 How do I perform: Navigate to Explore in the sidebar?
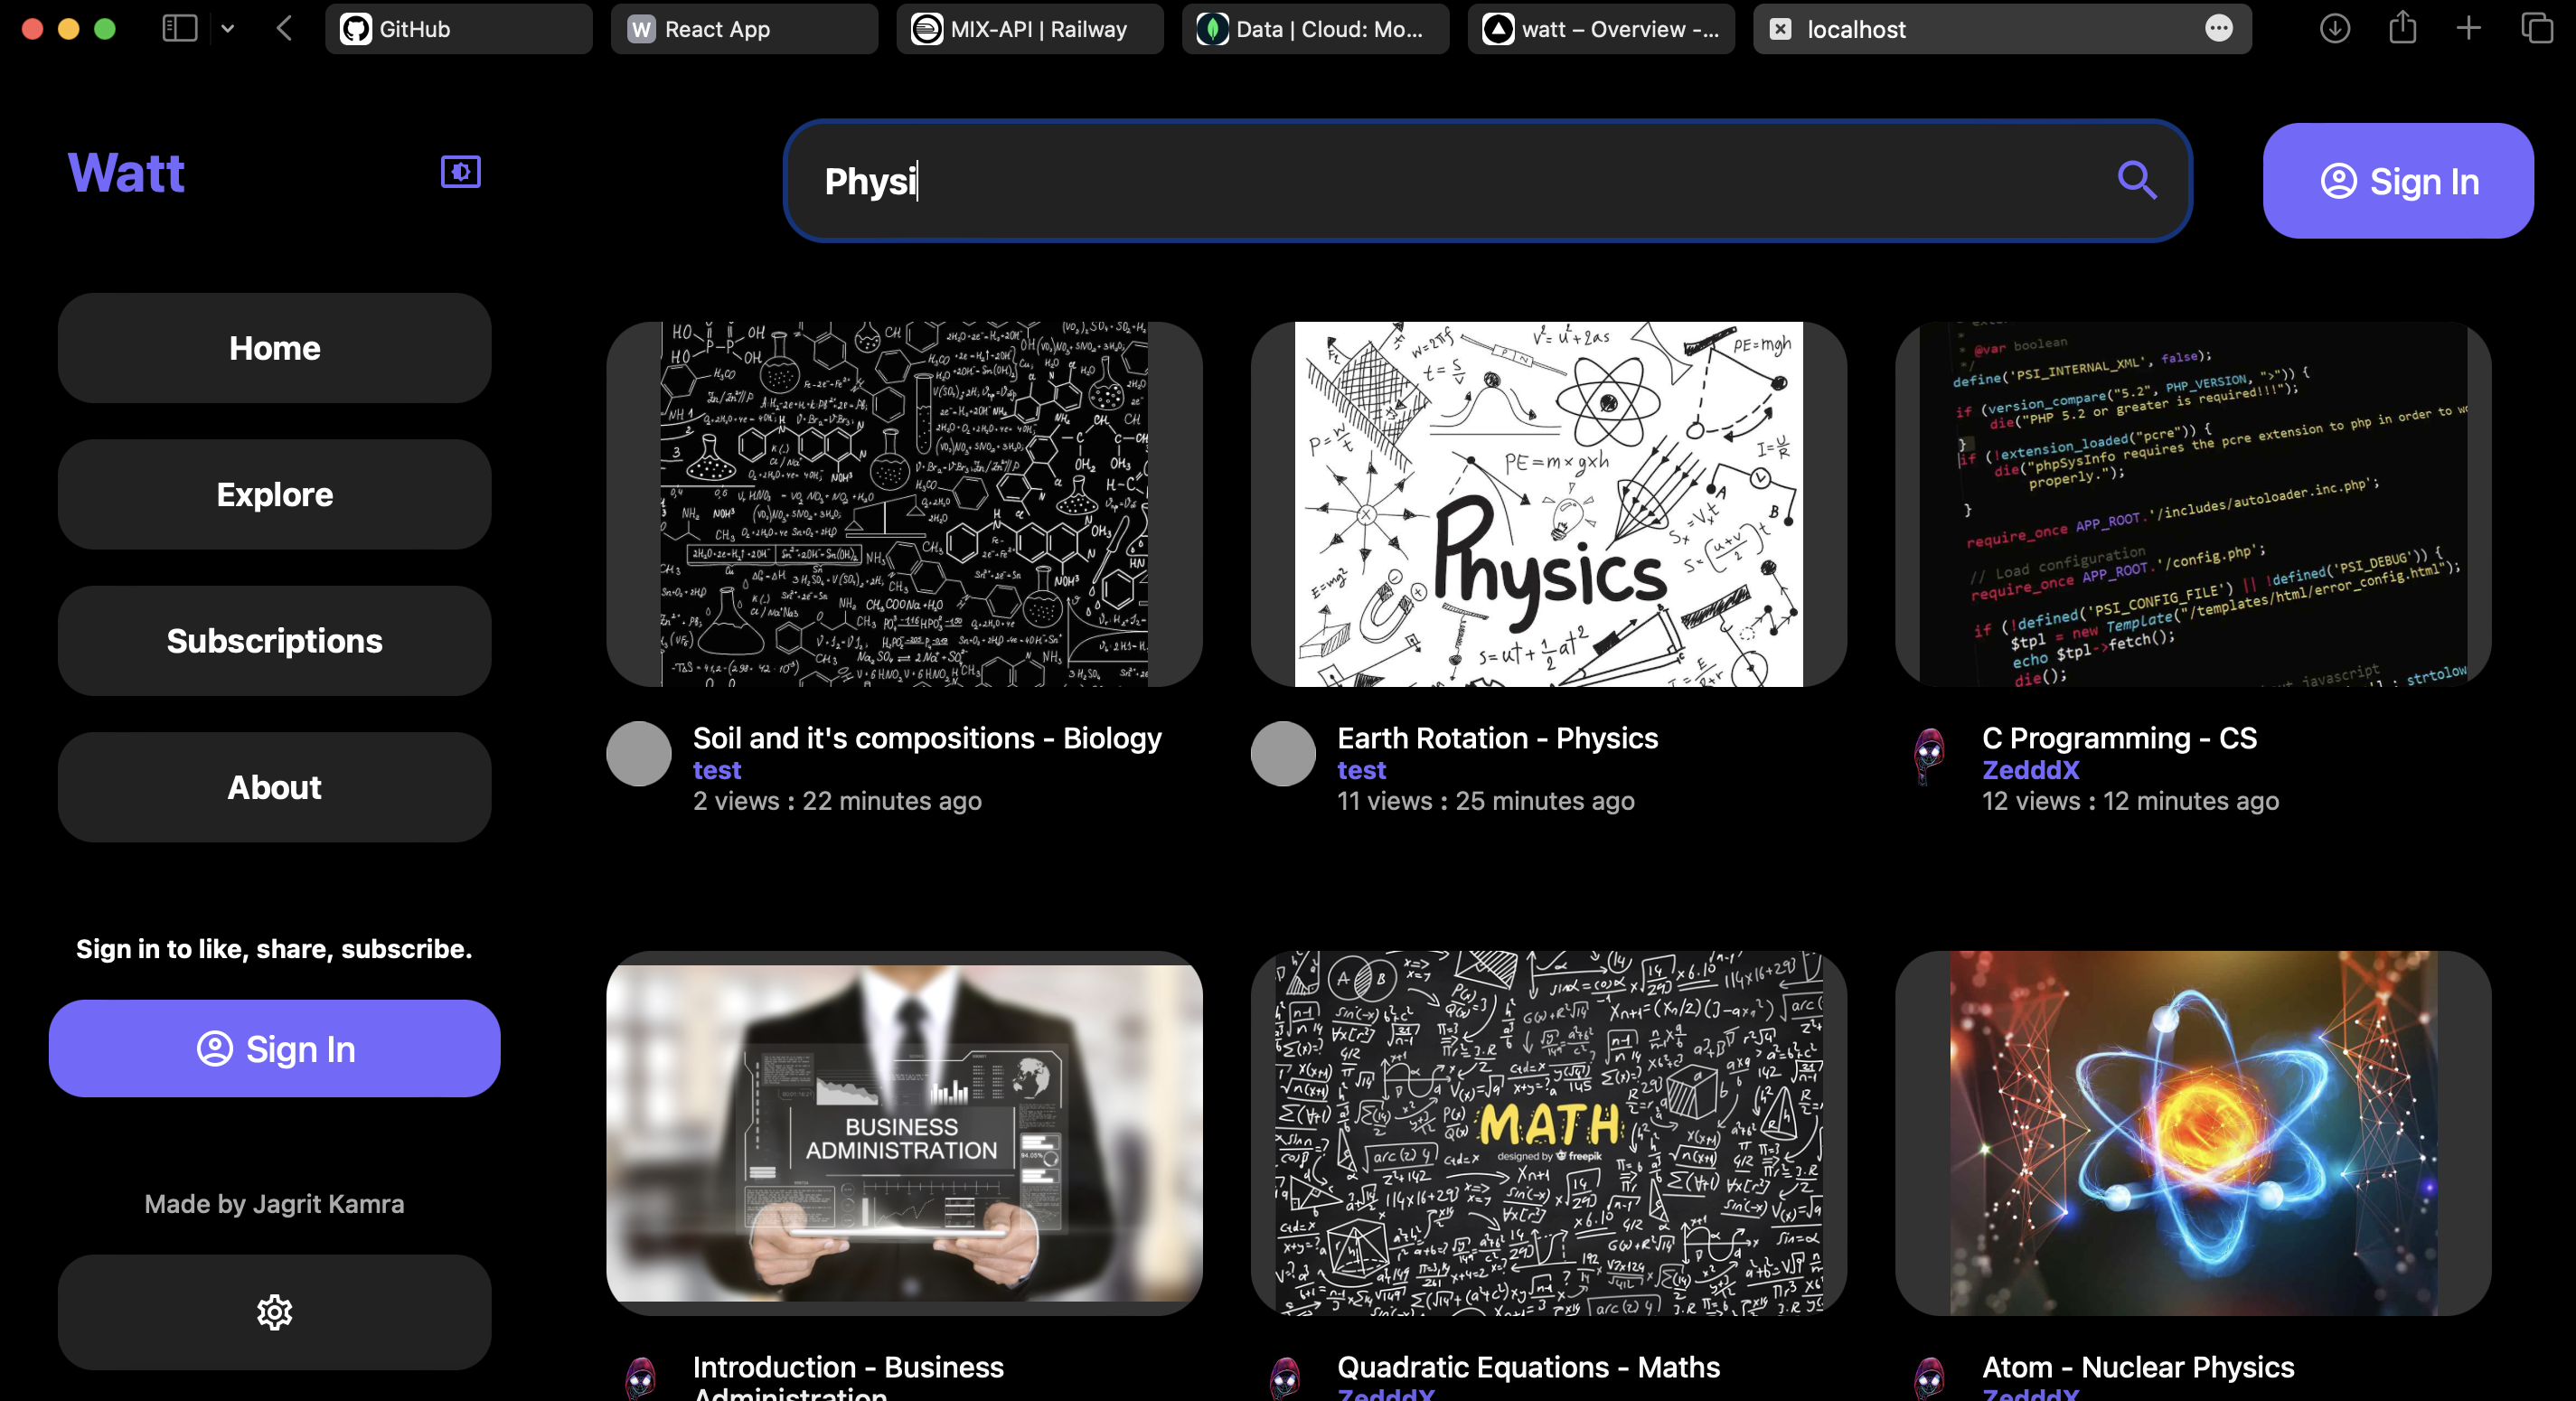pos(274,494)
